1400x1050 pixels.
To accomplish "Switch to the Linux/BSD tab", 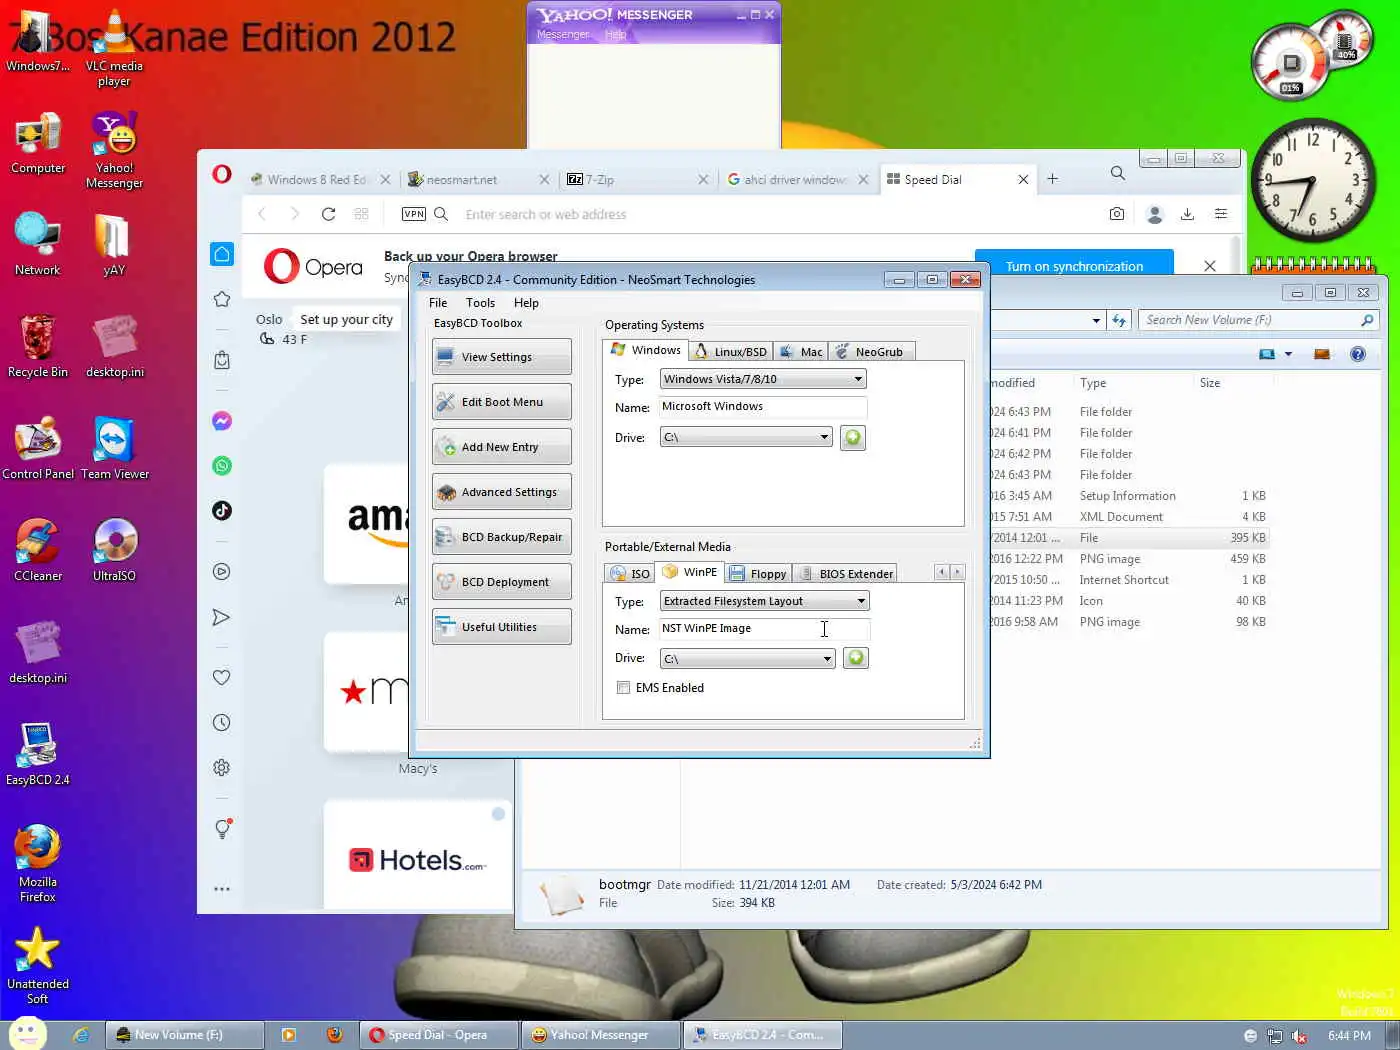I will tap(731, 352).
